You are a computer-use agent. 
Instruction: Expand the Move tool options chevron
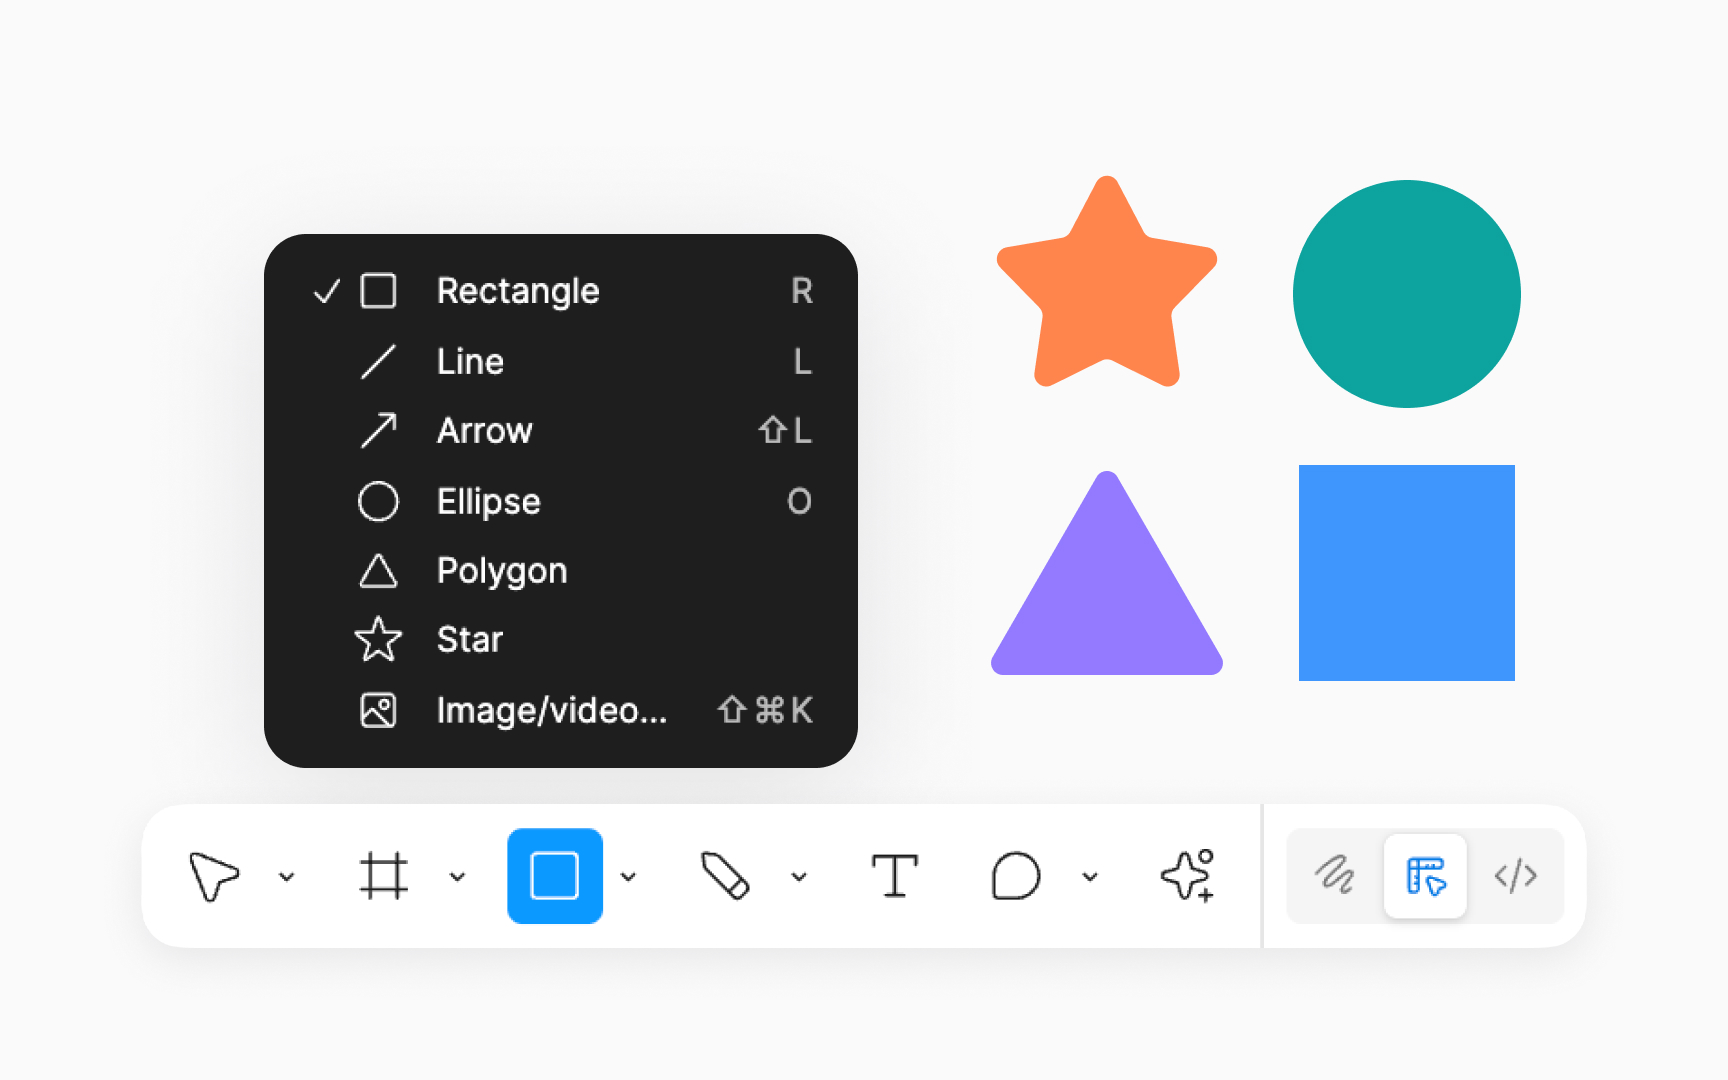coord(289,876)
